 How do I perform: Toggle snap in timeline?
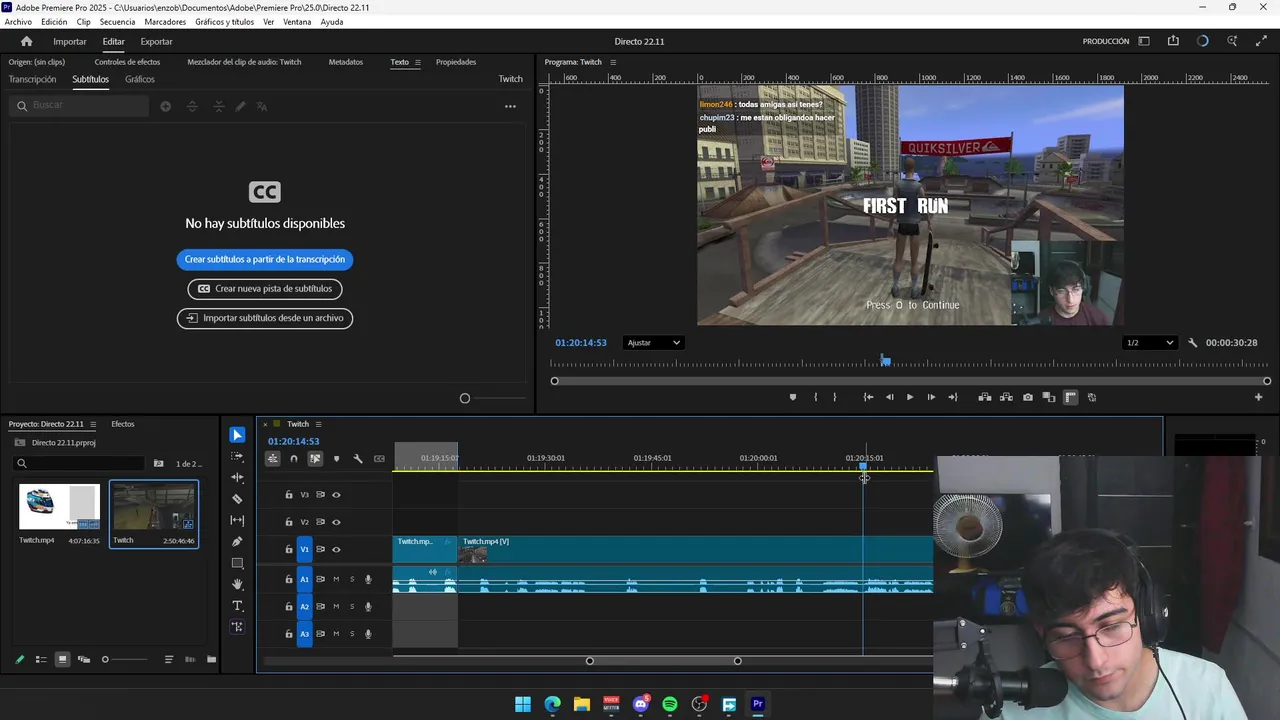294,459
